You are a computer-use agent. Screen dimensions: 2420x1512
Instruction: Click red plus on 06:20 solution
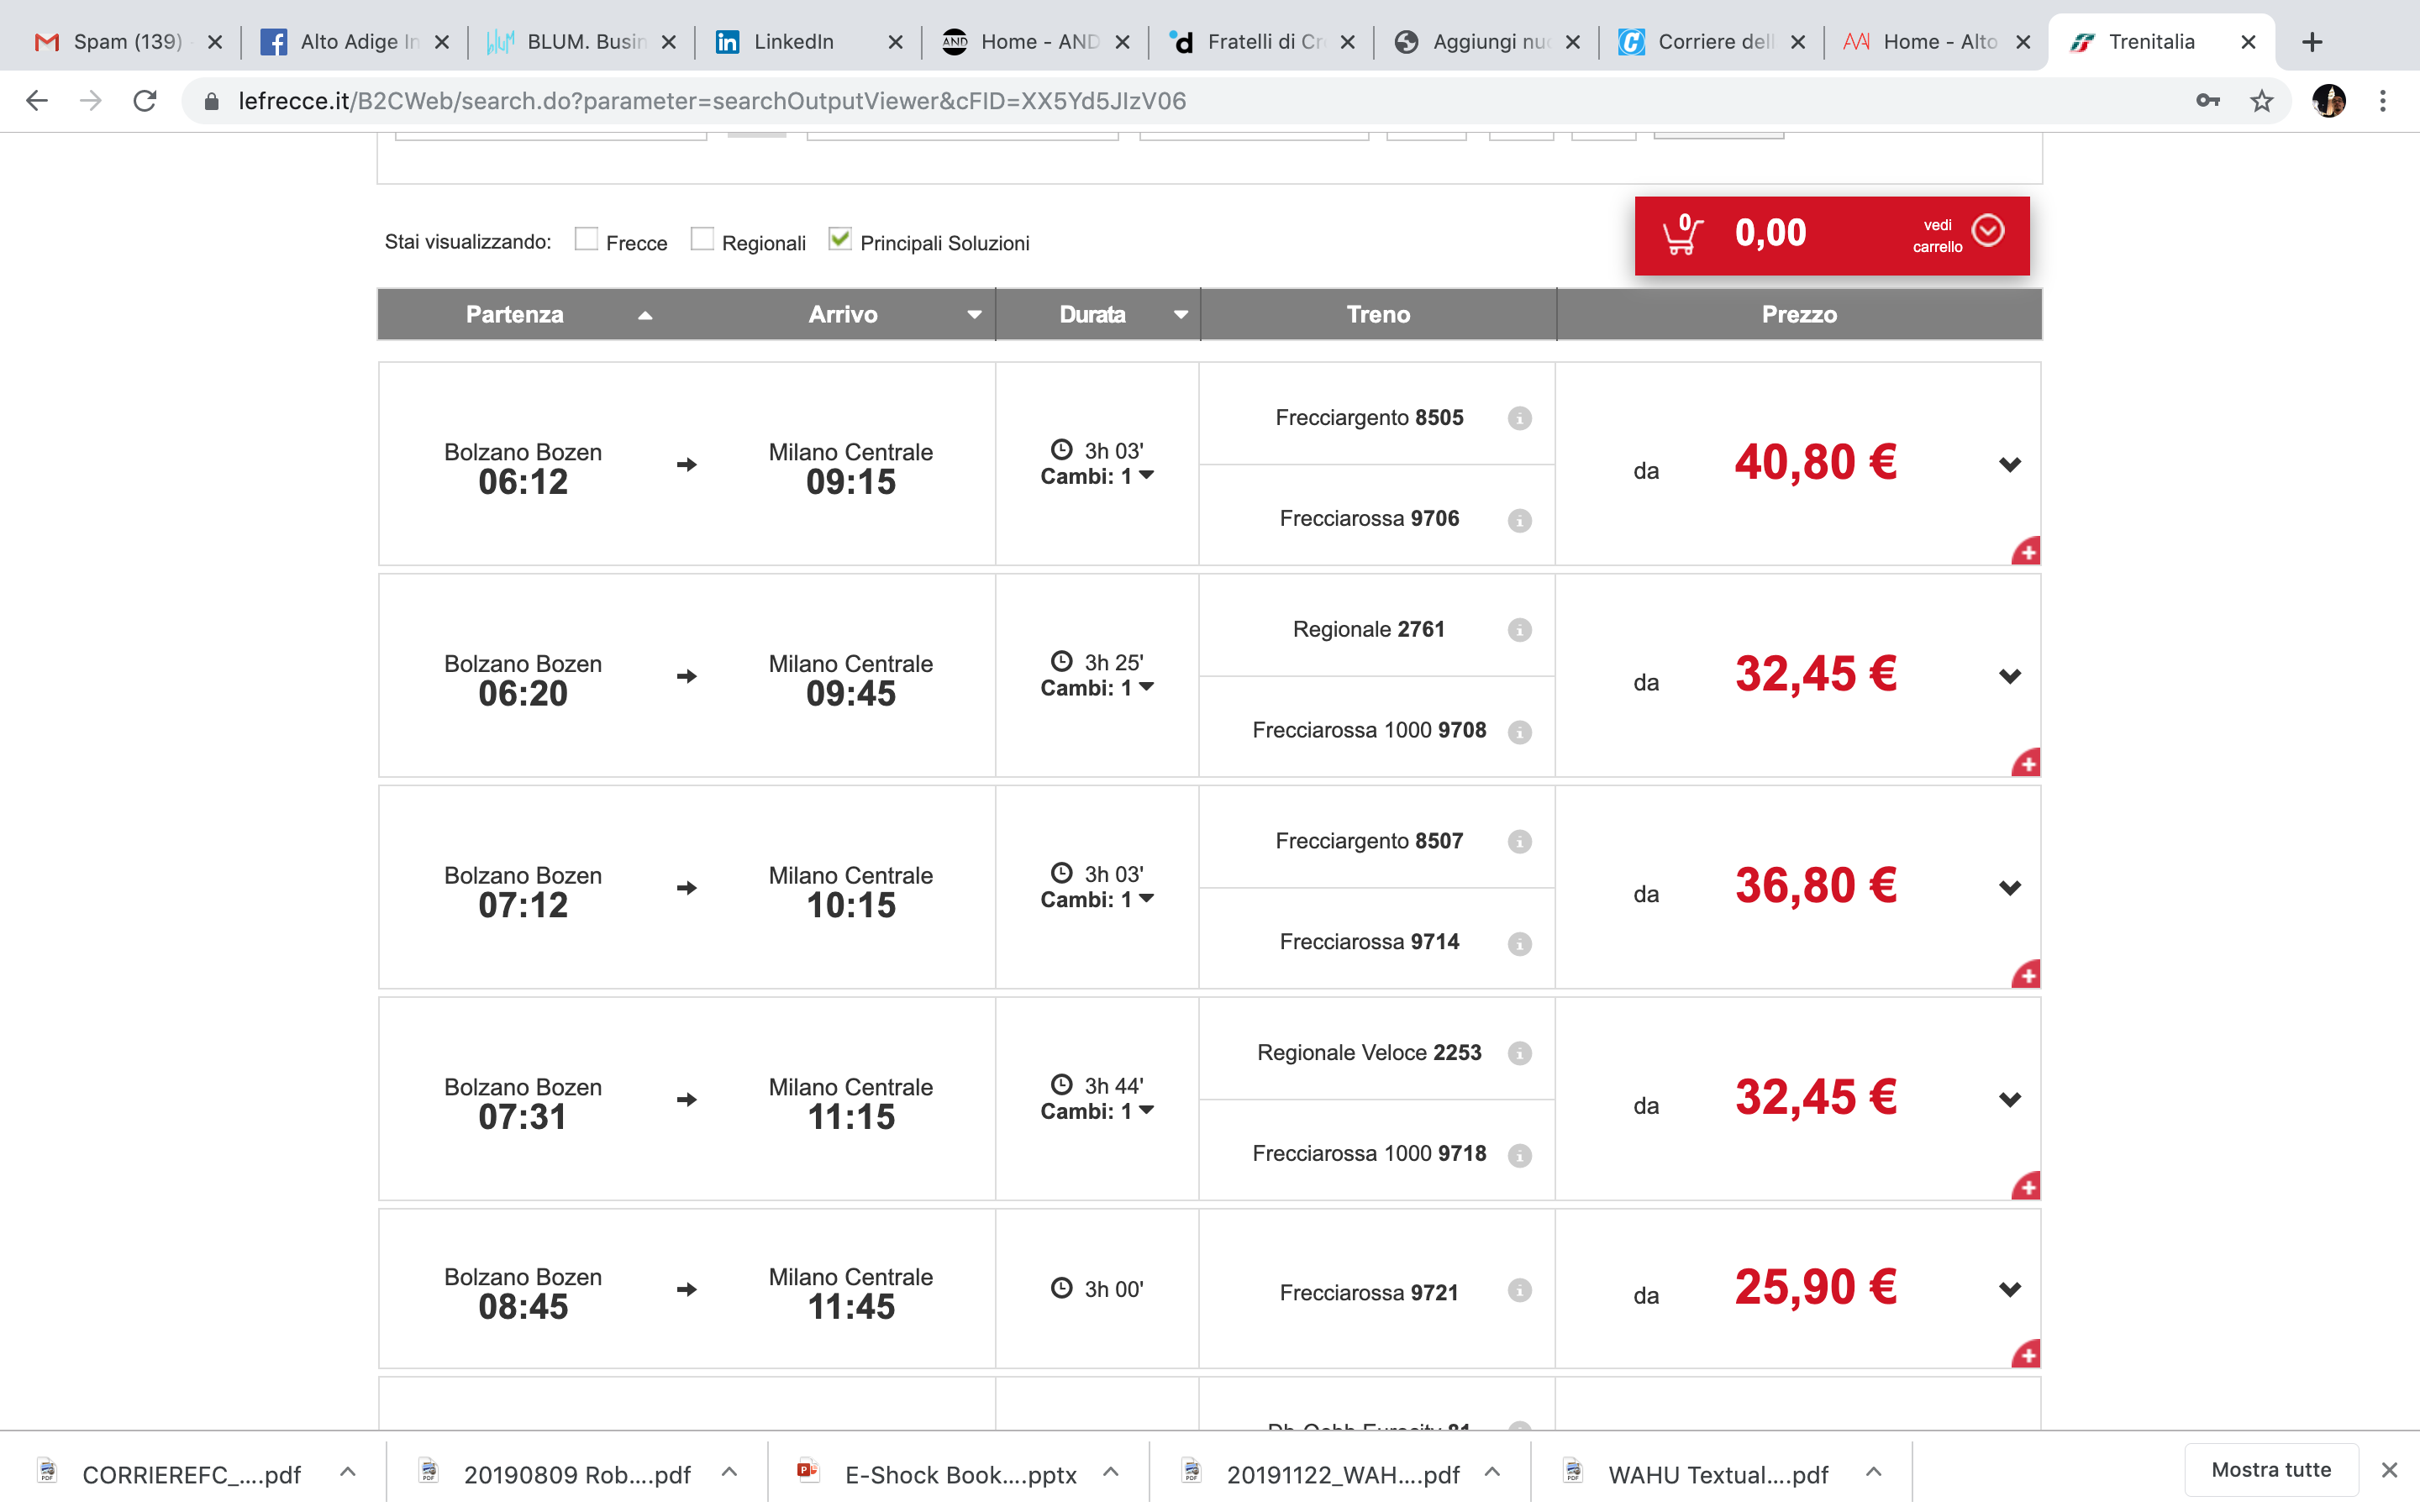pyautogui.click(x=2027, y=764)
